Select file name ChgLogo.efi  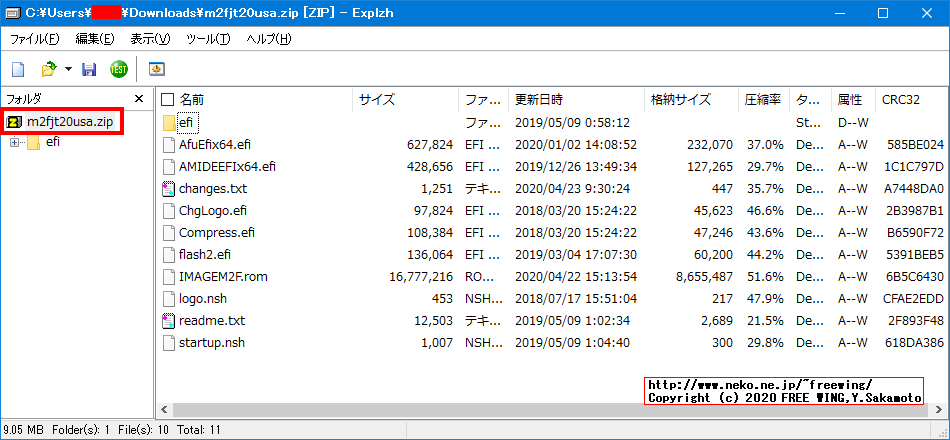coord(213,211)
